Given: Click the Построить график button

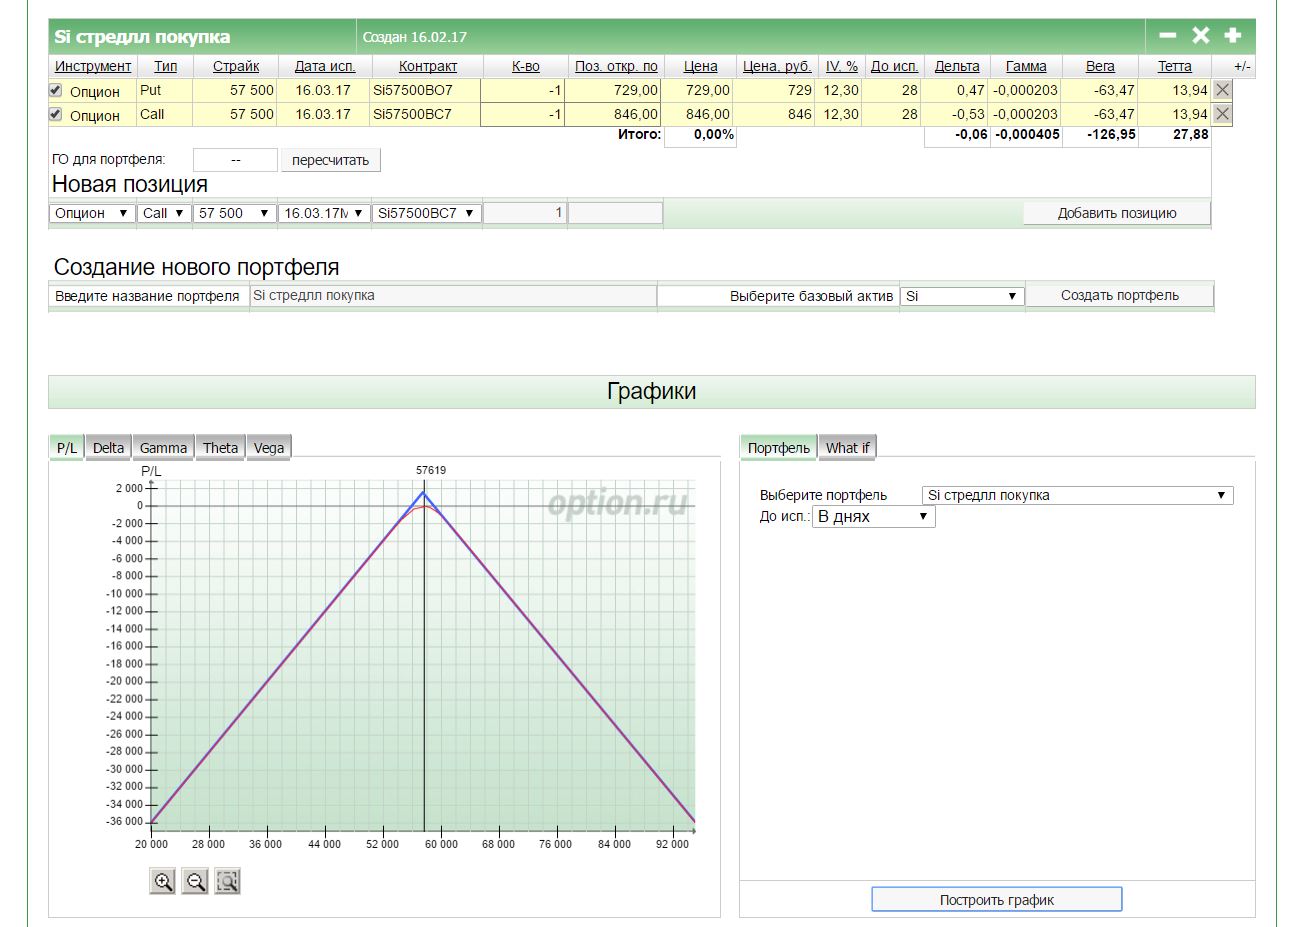Looking at the screenshot, I should click(x=996, y=900).
